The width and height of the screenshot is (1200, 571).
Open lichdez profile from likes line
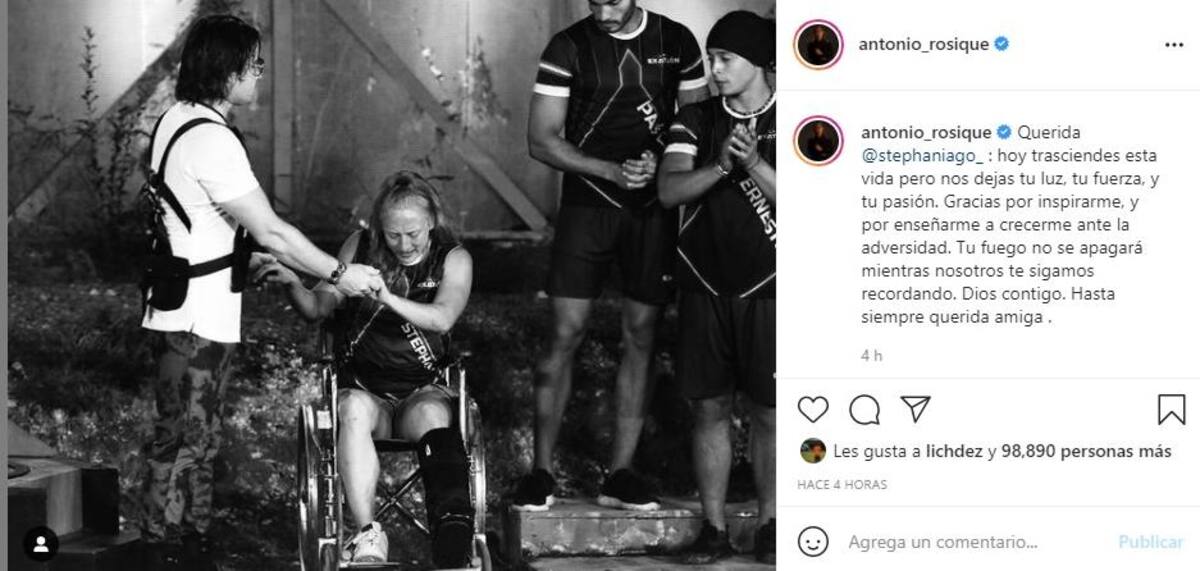[x=954, y=451]
